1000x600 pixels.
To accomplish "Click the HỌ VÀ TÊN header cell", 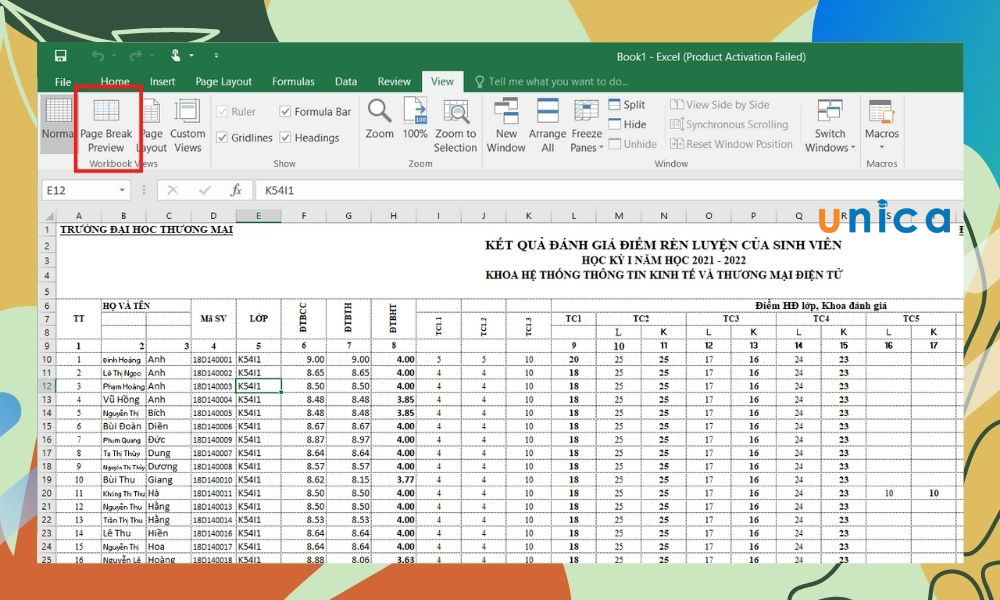I will coord(146,305).
